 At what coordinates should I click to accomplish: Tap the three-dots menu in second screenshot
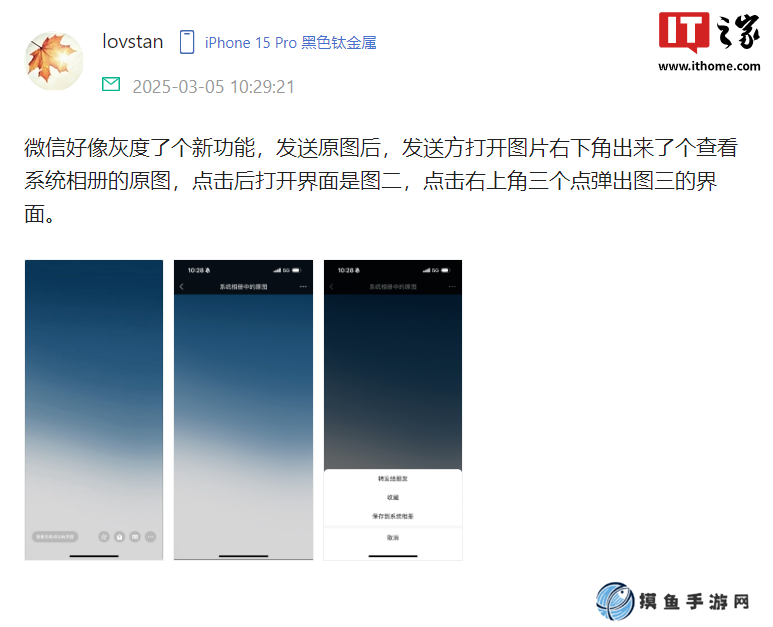click(303, 286)
